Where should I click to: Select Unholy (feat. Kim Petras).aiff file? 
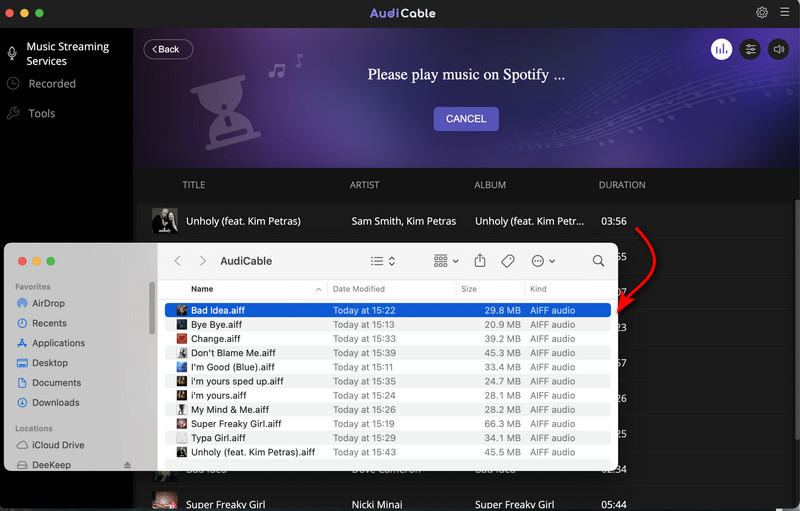coord(388,452)
